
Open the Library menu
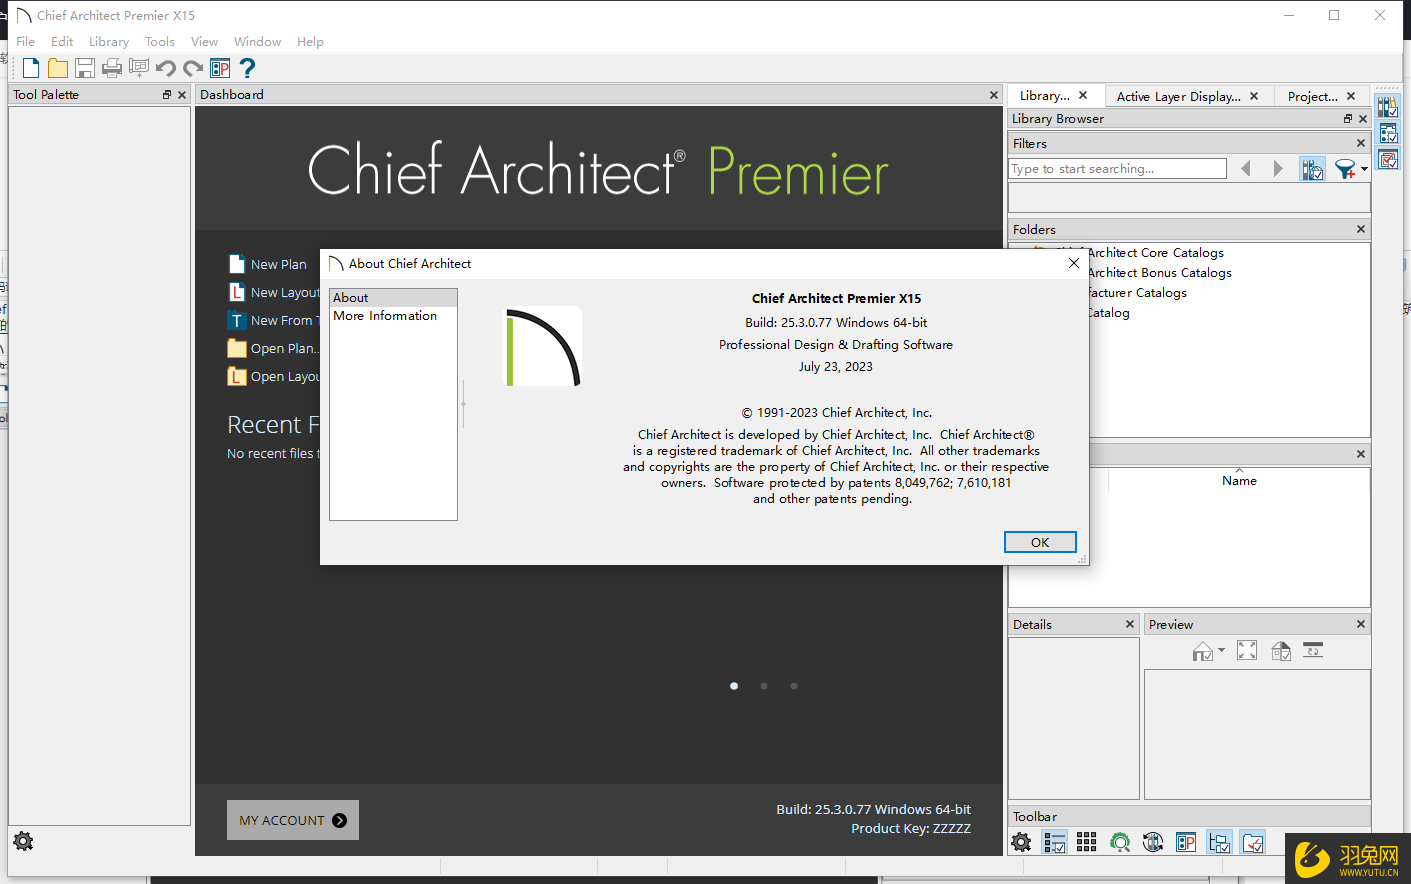[108, 42]
